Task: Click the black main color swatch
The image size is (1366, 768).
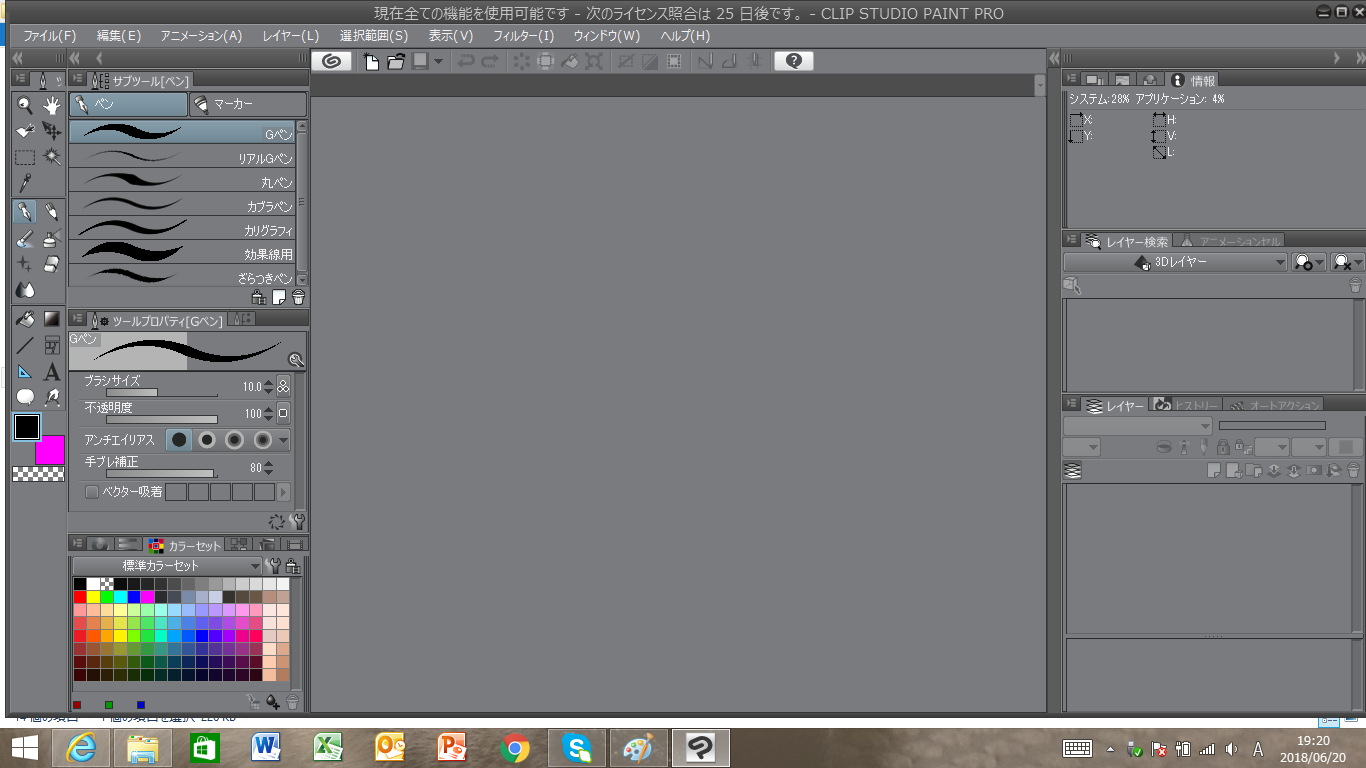Action: [27, 427]
